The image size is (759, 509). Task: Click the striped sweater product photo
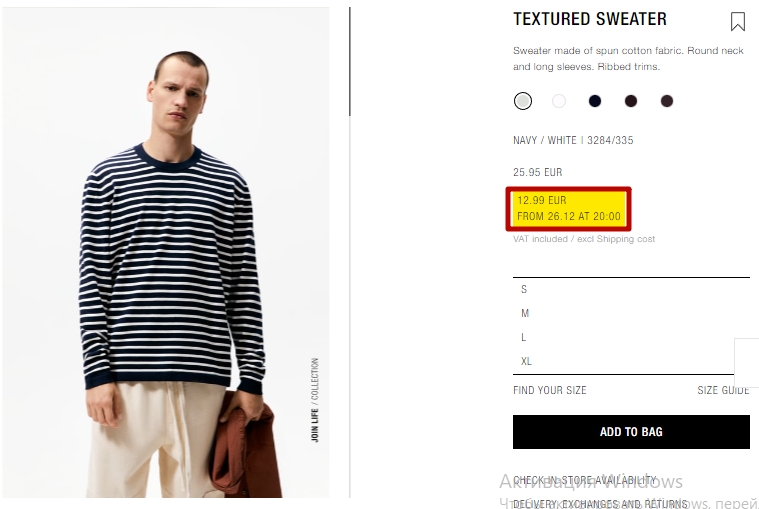(166, 253)
